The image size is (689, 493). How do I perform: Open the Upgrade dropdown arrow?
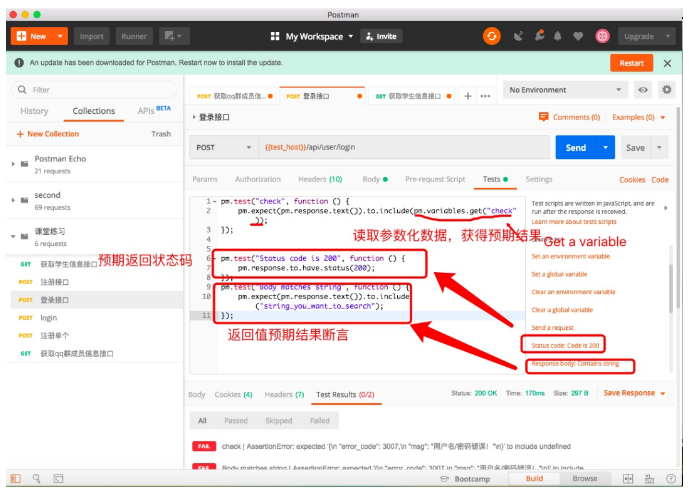tap(668, 36)
